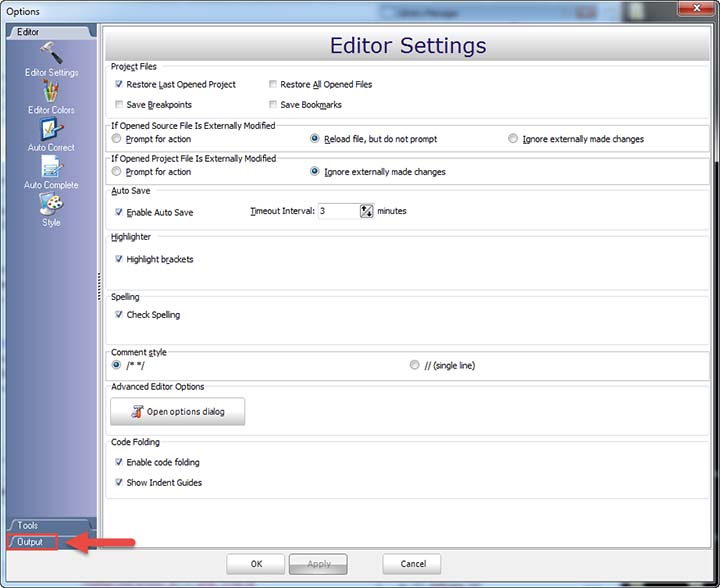720x588 pixels.
Task: Click the Cancel button
Action: (413, 564)
